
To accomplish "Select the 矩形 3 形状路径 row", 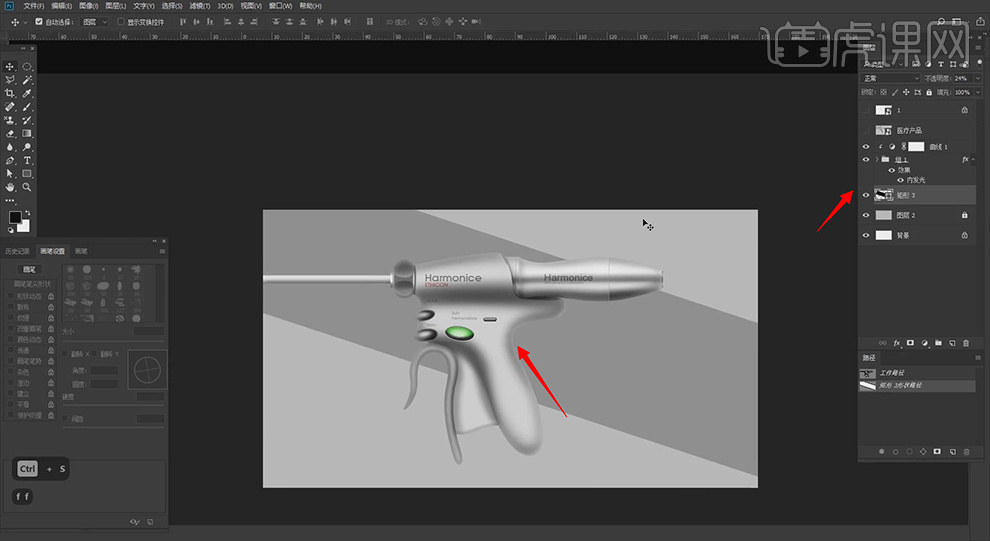I will click(x=917, y=385).
